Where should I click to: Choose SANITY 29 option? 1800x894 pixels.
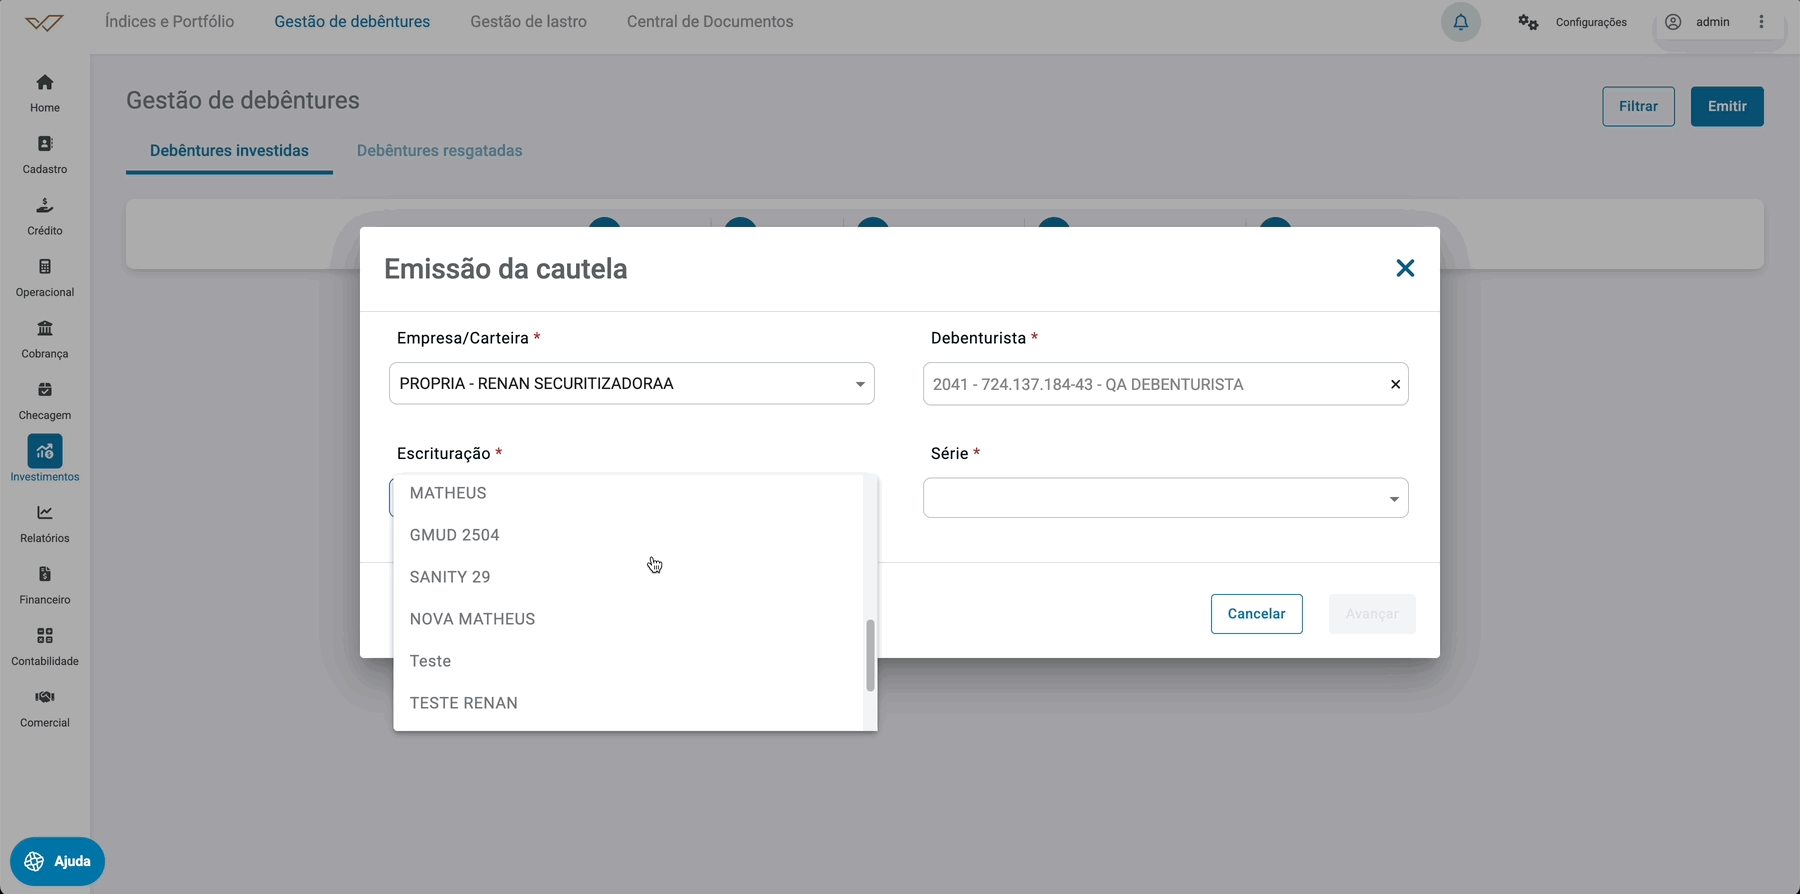tap(628, 577)
